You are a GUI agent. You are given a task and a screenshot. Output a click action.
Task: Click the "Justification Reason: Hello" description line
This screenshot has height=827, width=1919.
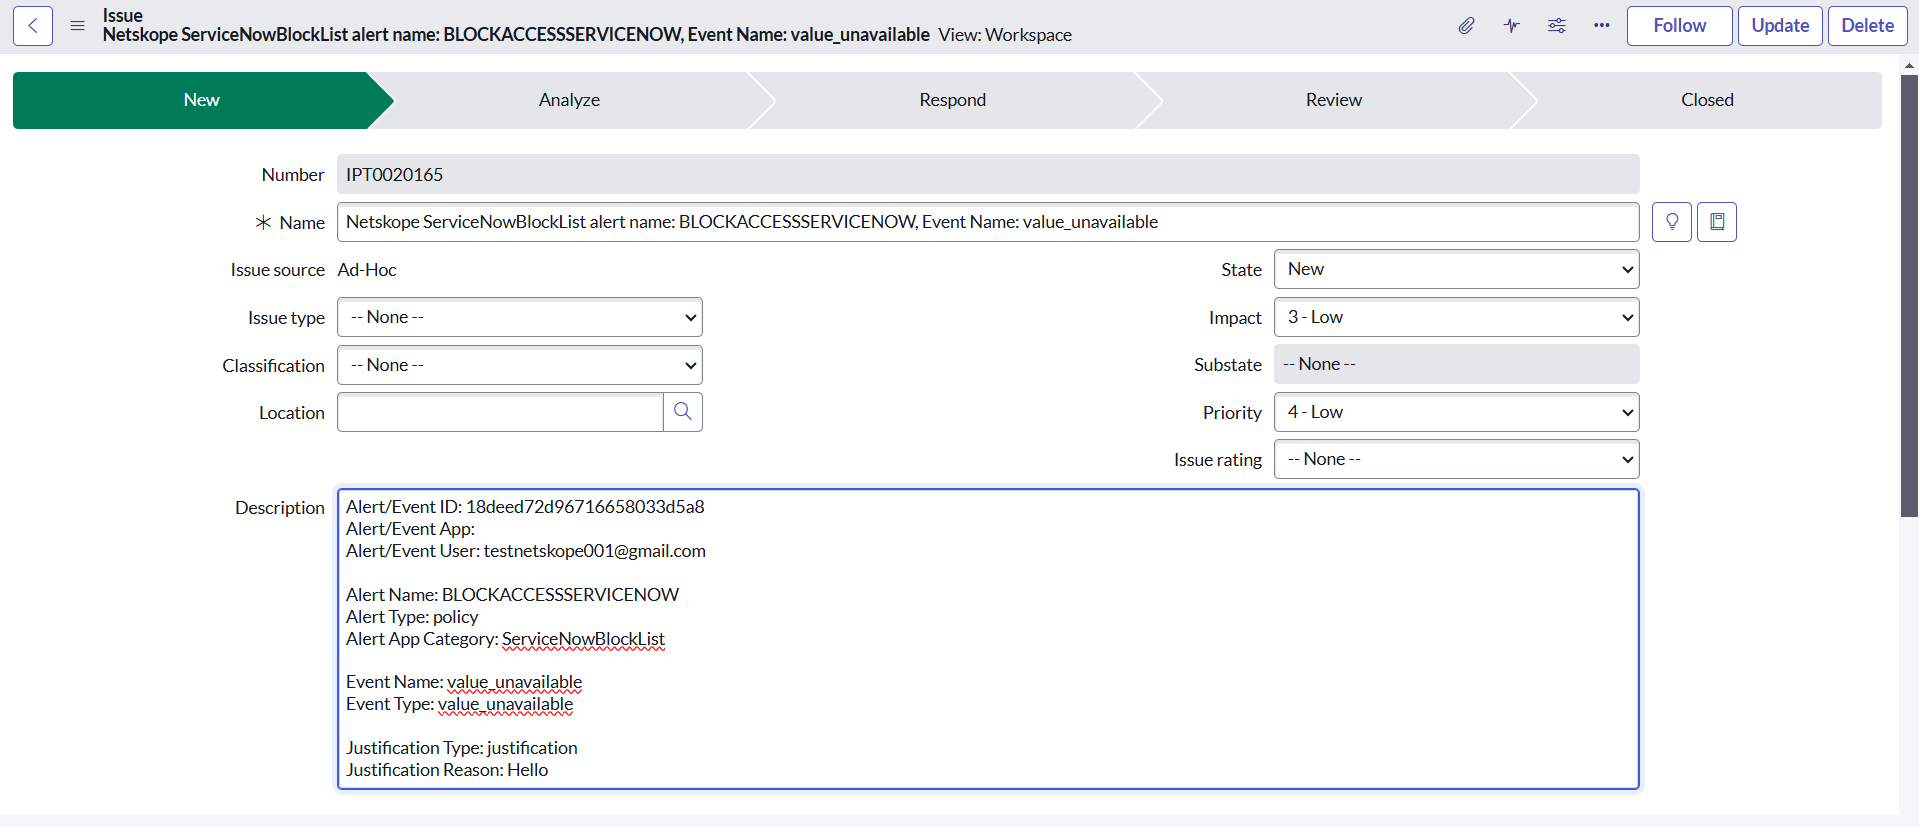[x=447, y=770]
